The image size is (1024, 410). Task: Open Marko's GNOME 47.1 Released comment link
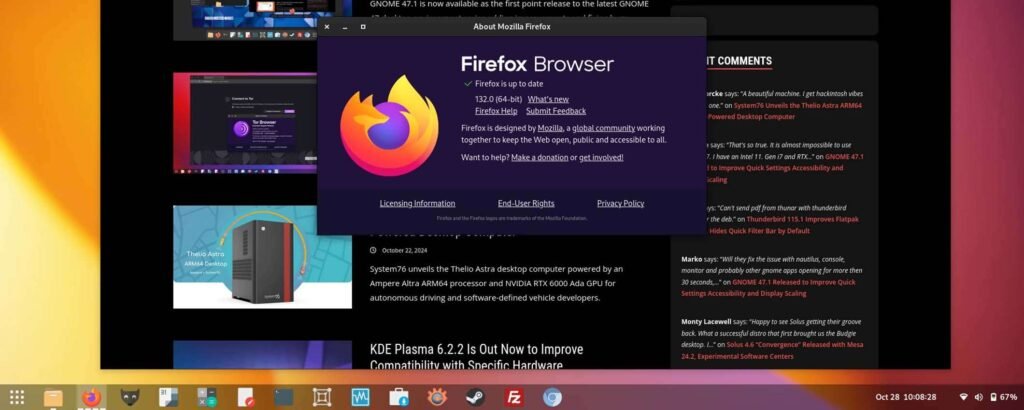click(769, 288)
